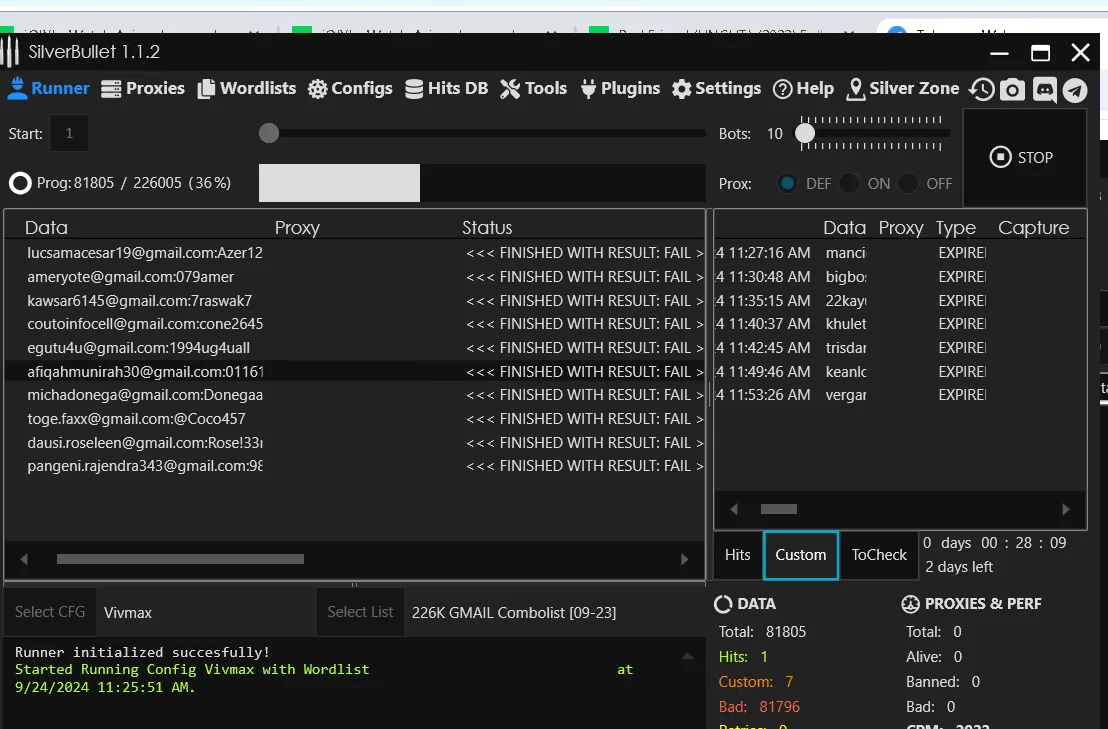The image size is (1108, 729).
Task: Click the SilverBullet logo icon
Action: (10, 52)
